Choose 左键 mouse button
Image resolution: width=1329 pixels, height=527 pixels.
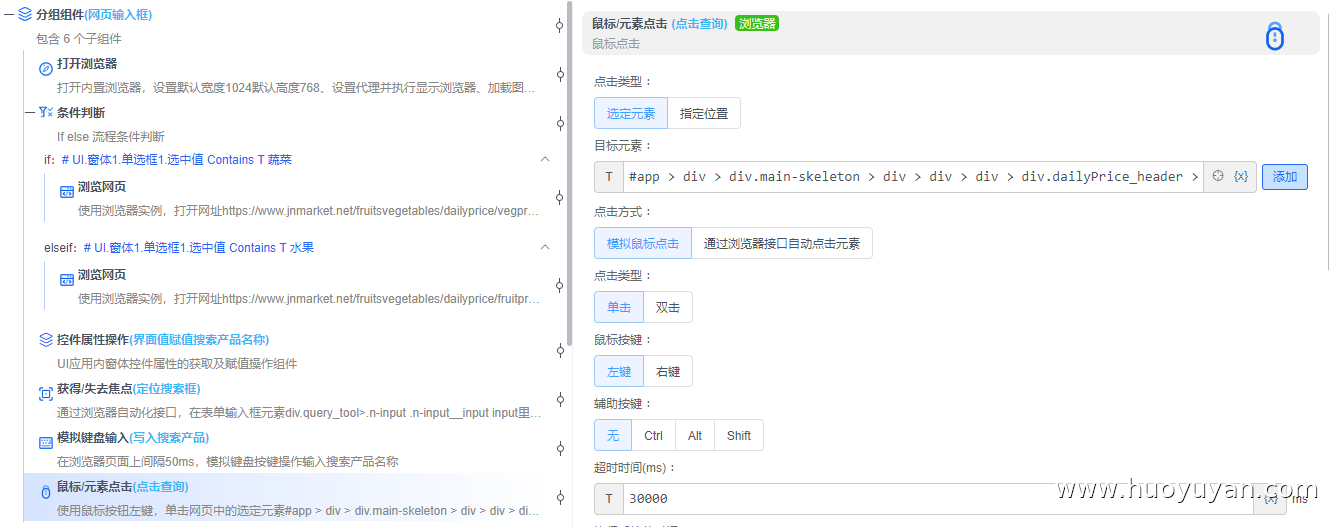point(619,371)
